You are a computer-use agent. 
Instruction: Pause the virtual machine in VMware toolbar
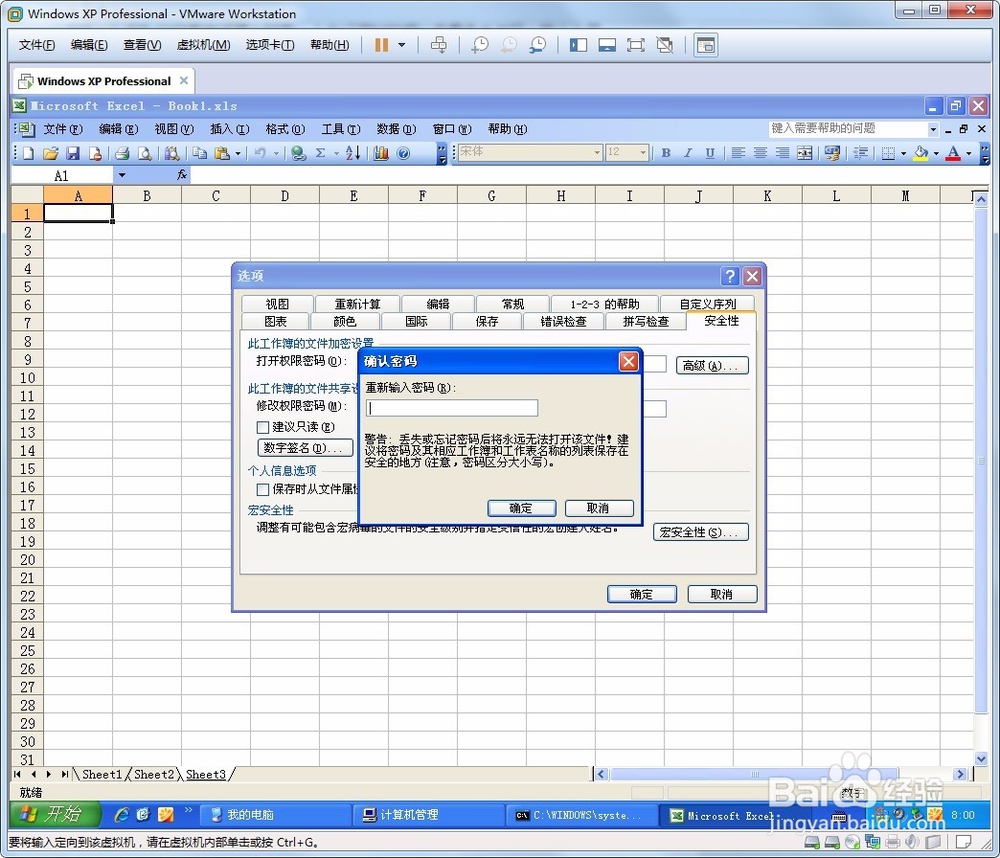(x=381, y=45)
